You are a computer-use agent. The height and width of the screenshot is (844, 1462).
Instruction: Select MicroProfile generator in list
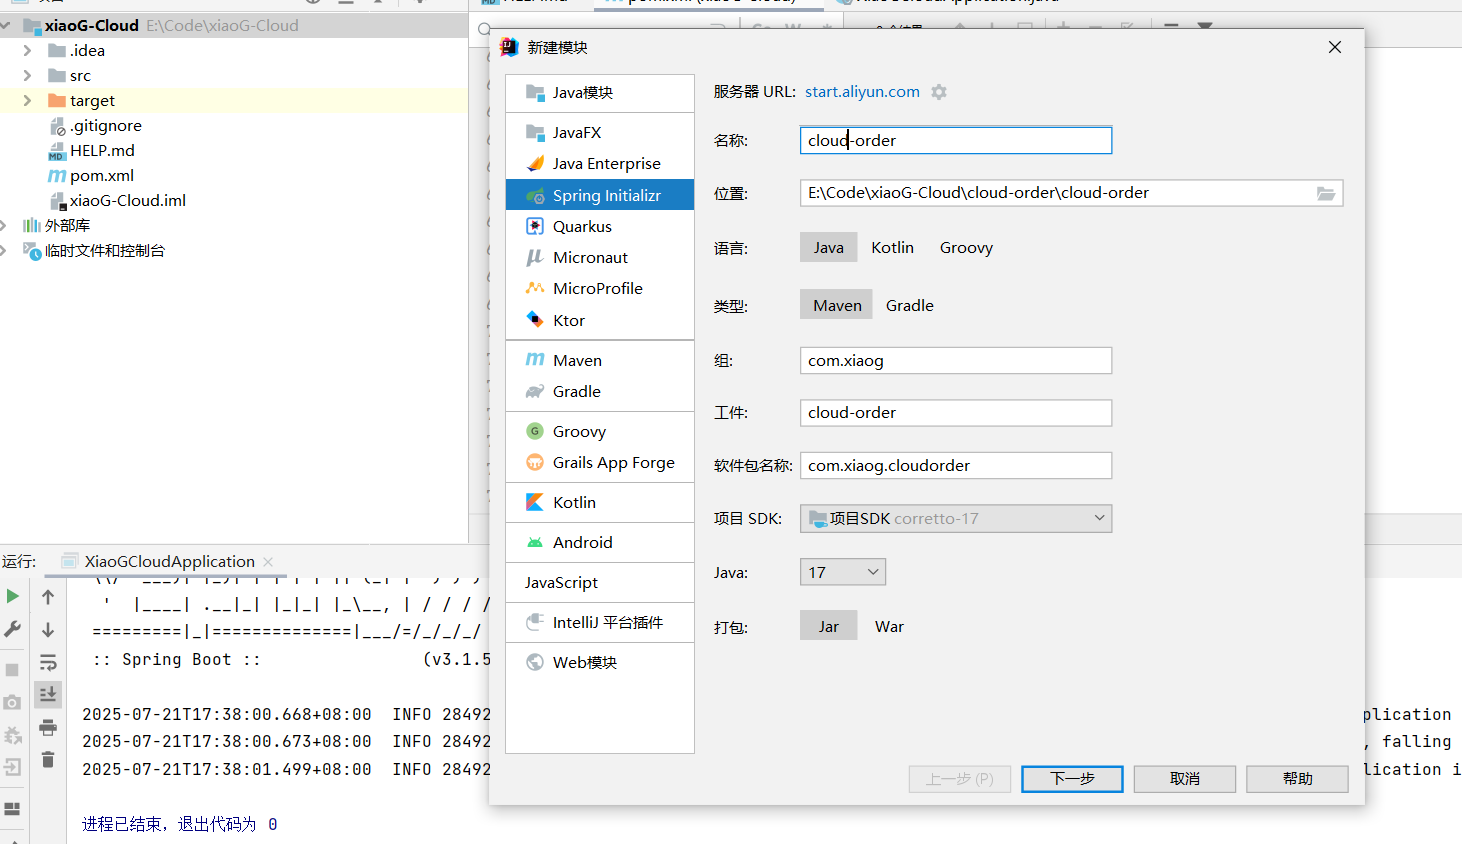click(600, 288)
